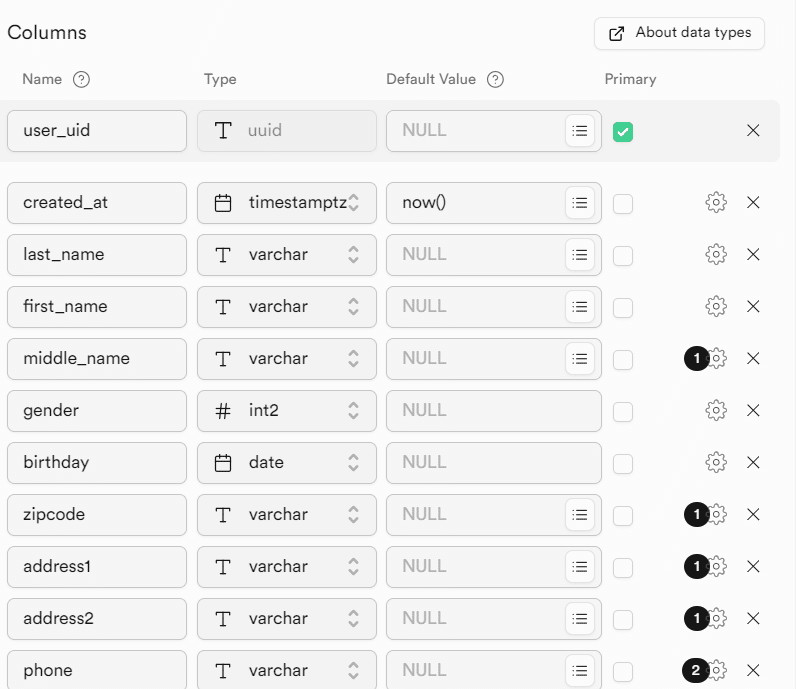This screenshot has height=689, width=796.
Task: Remove the birthday column
Action: (753, 462)
